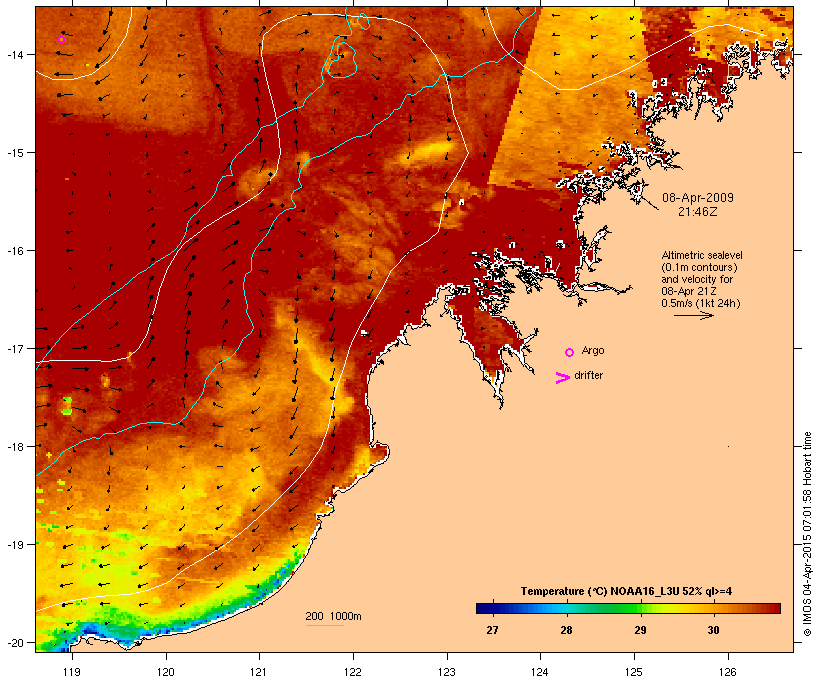Click the latitude label -20
The width and height of the screenshot is (820, 680).
point(14,642)
